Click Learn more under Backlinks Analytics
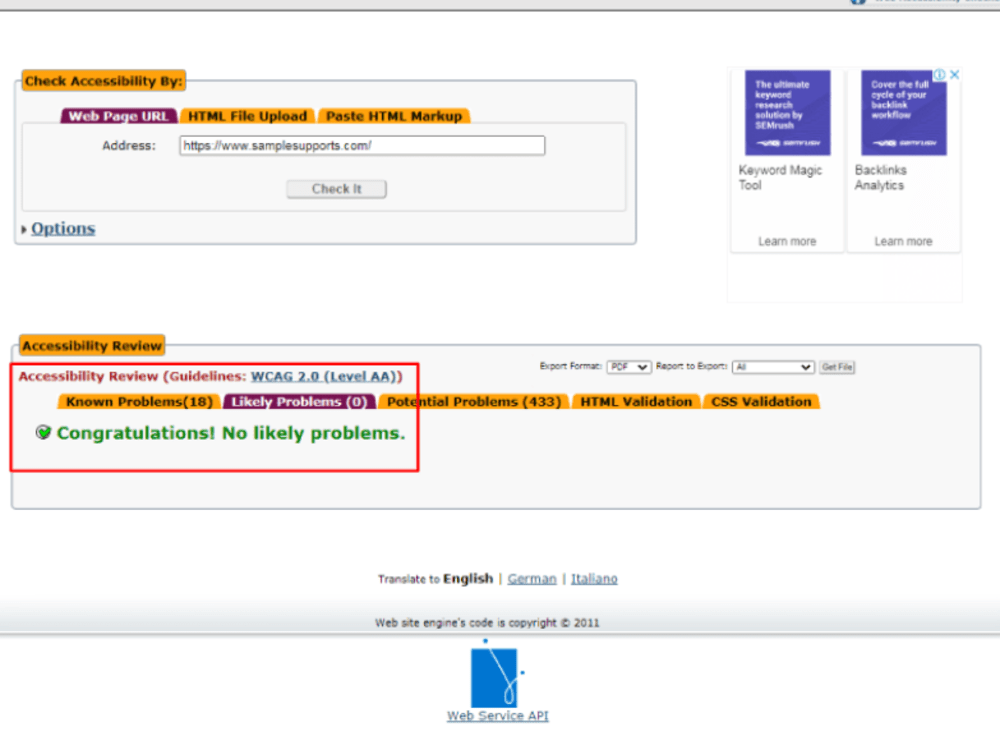The height and width of the screenshot is (750, 1000). coord(903,241)
